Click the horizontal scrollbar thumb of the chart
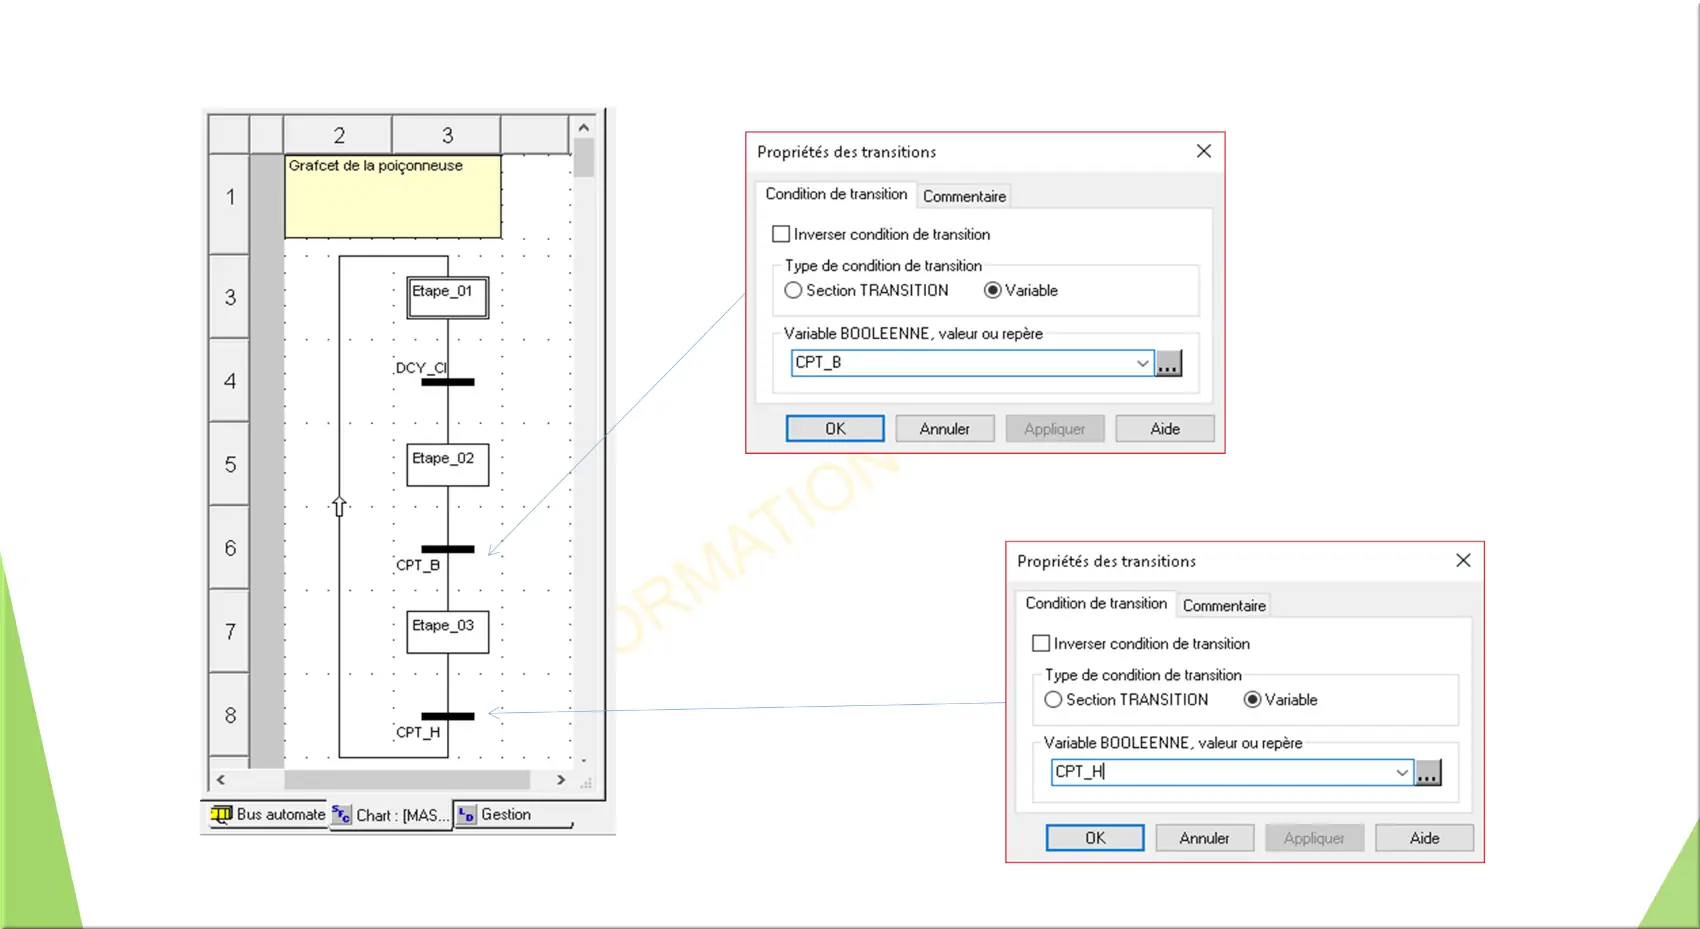This screenshot has height=929, width=1700. coord(407,780)
